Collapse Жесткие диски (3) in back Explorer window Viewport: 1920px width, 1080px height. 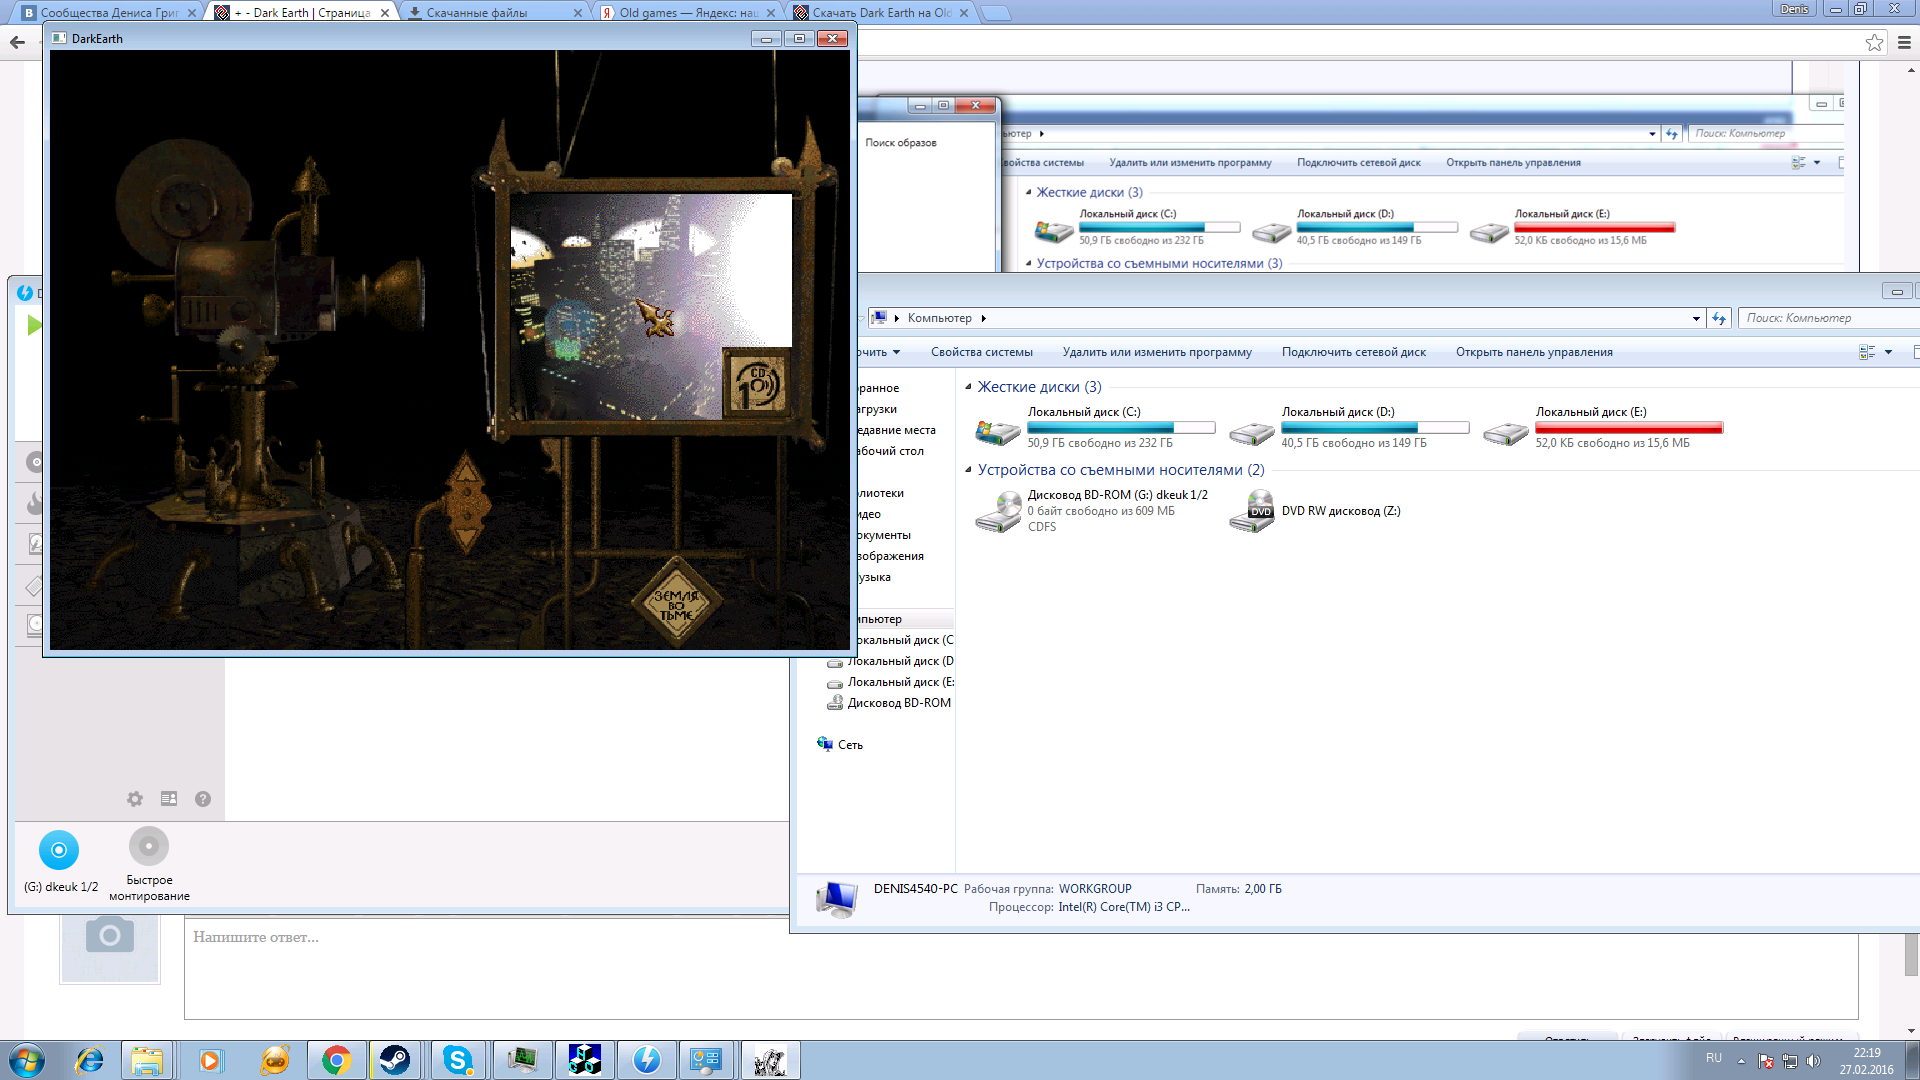1028,192
